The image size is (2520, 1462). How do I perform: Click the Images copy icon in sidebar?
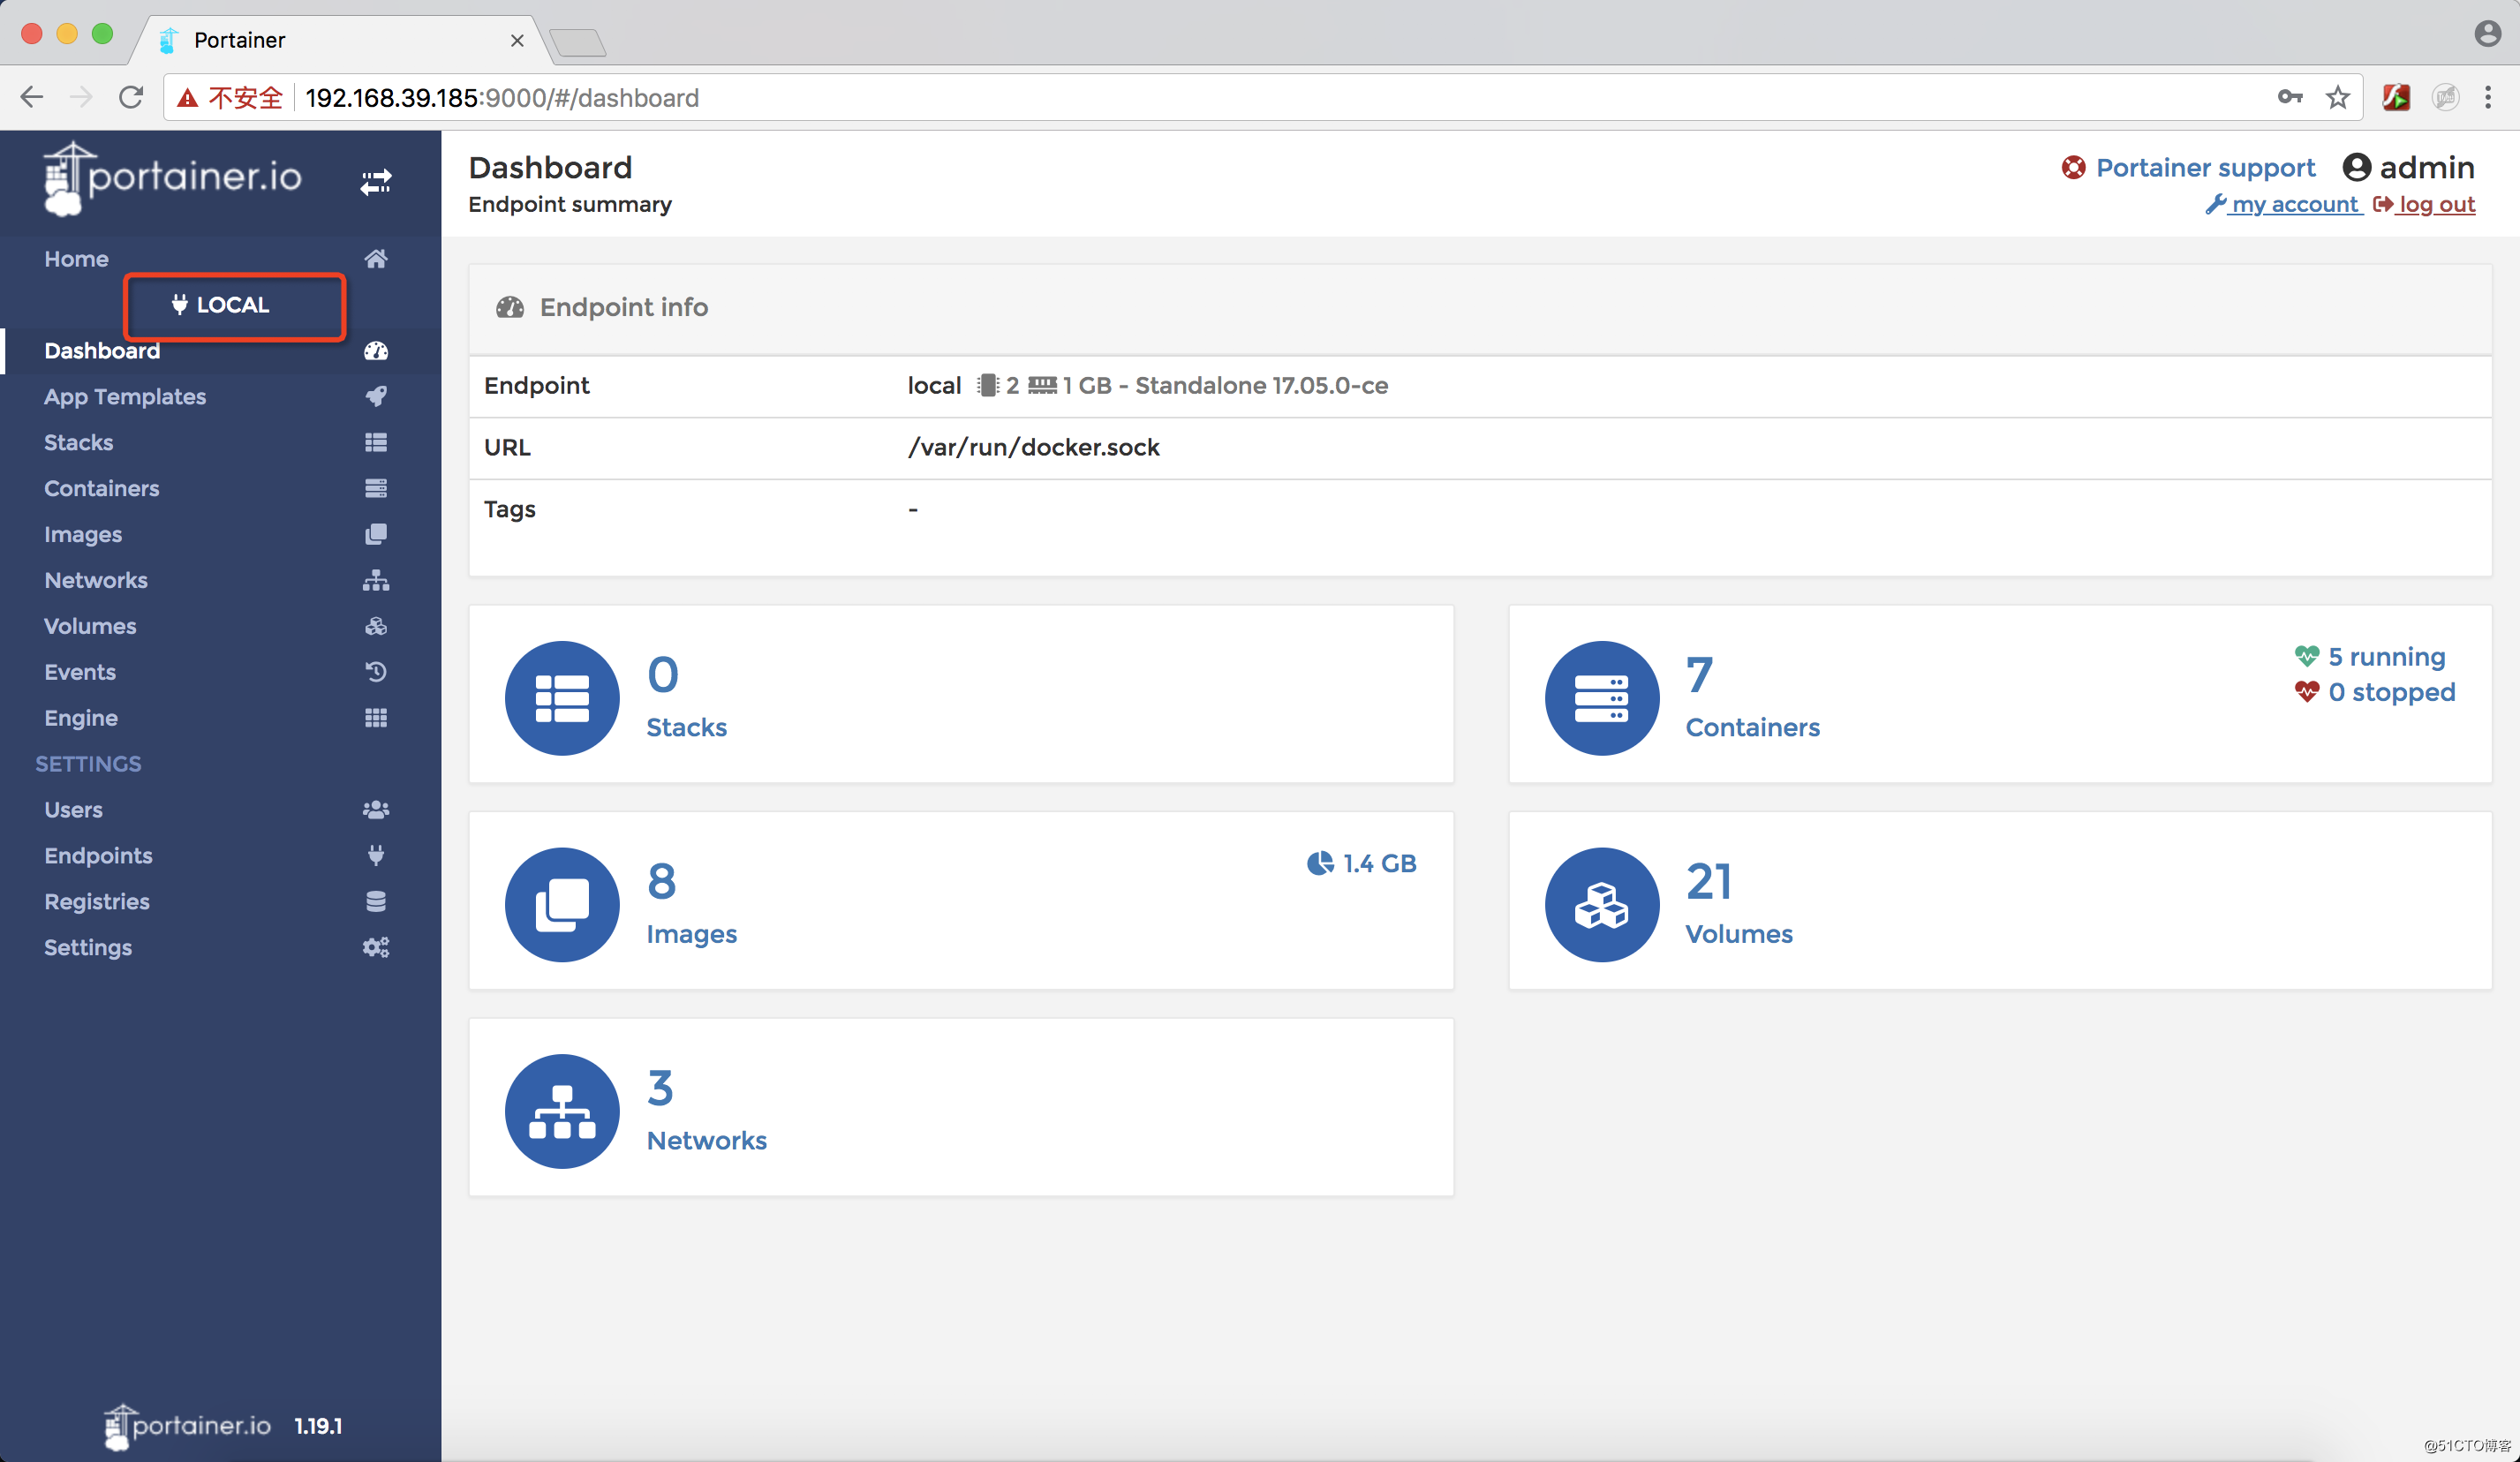(376, 534)
